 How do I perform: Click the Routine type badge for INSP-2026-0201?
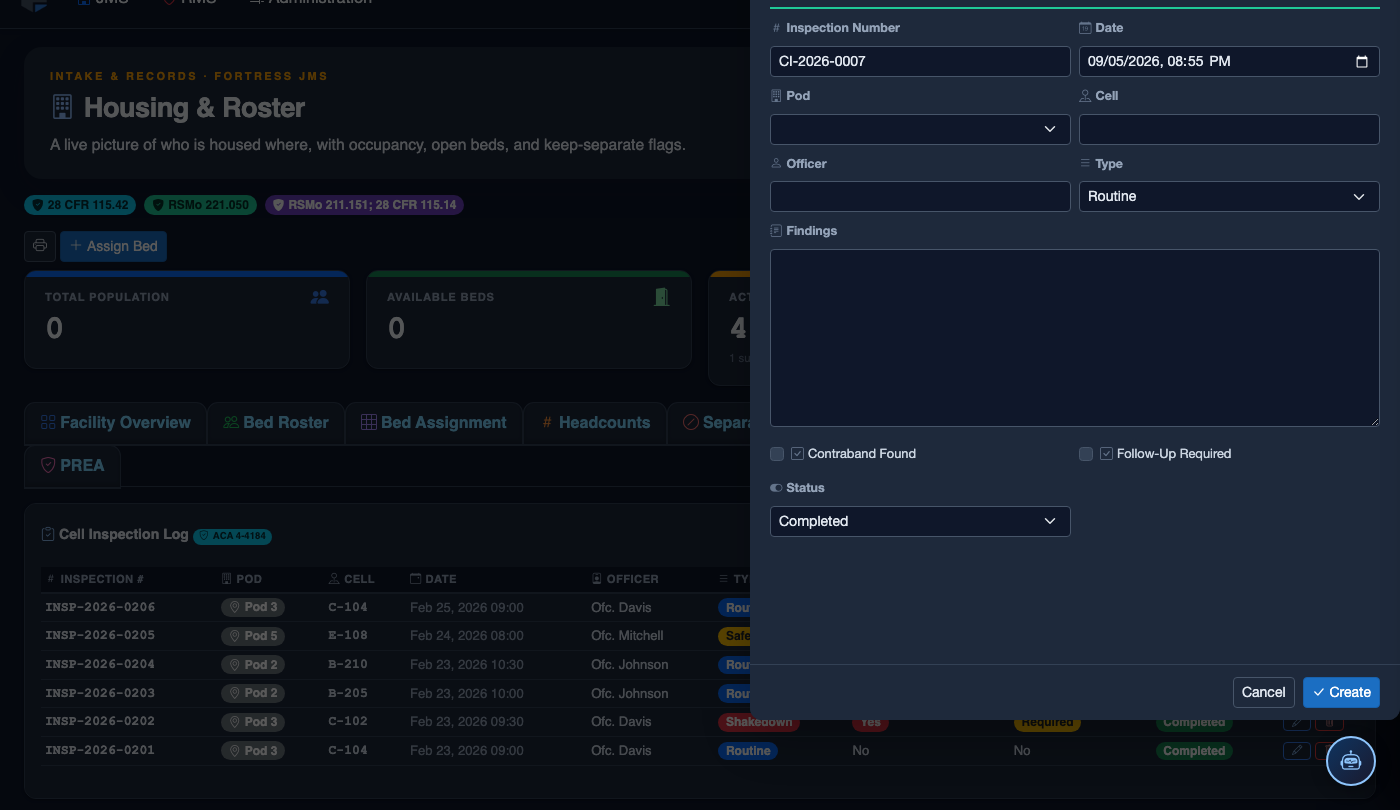click(x=748, y=751)
